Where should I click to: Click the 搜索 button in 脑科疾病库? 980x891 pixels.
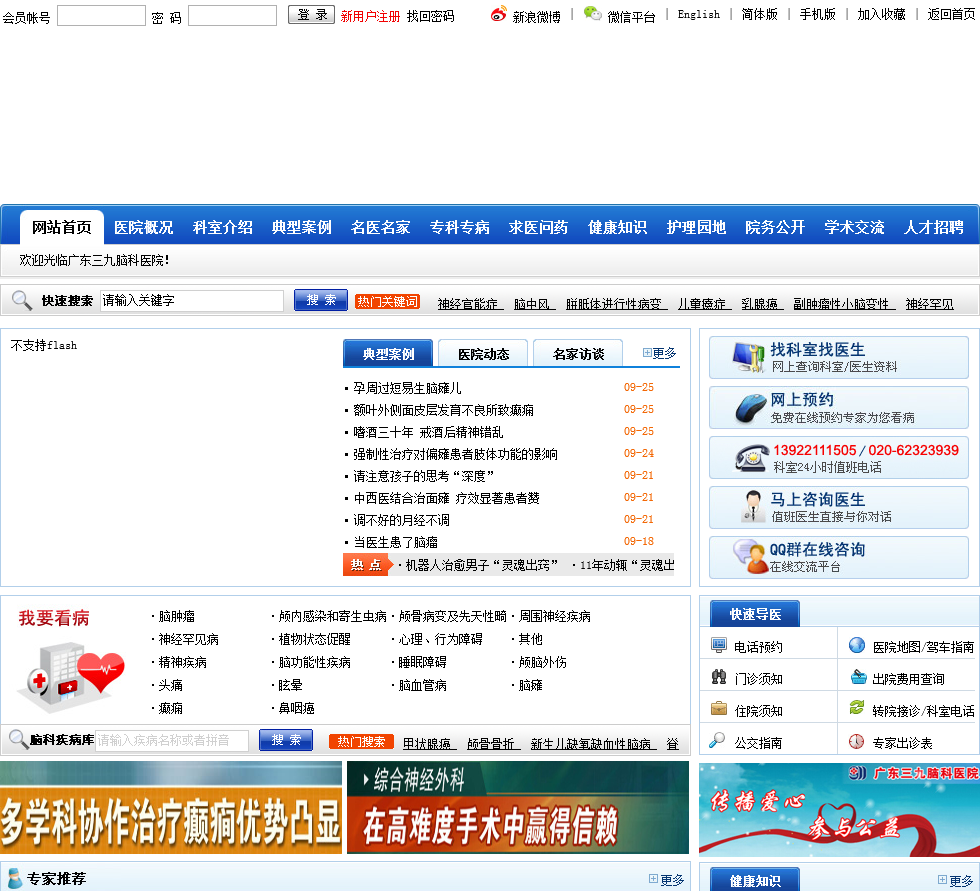click(x=286, y=740)
